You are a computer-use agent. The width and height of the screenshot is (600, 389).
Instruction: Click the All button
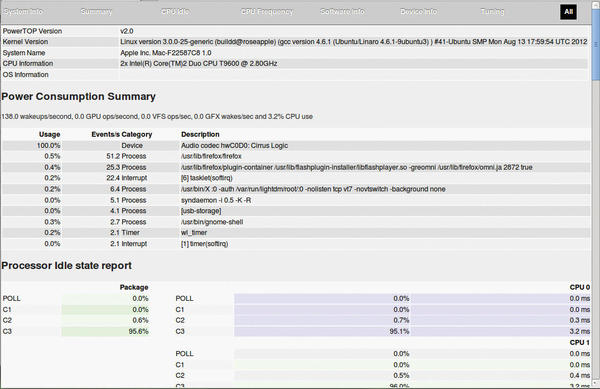point(568,12)
